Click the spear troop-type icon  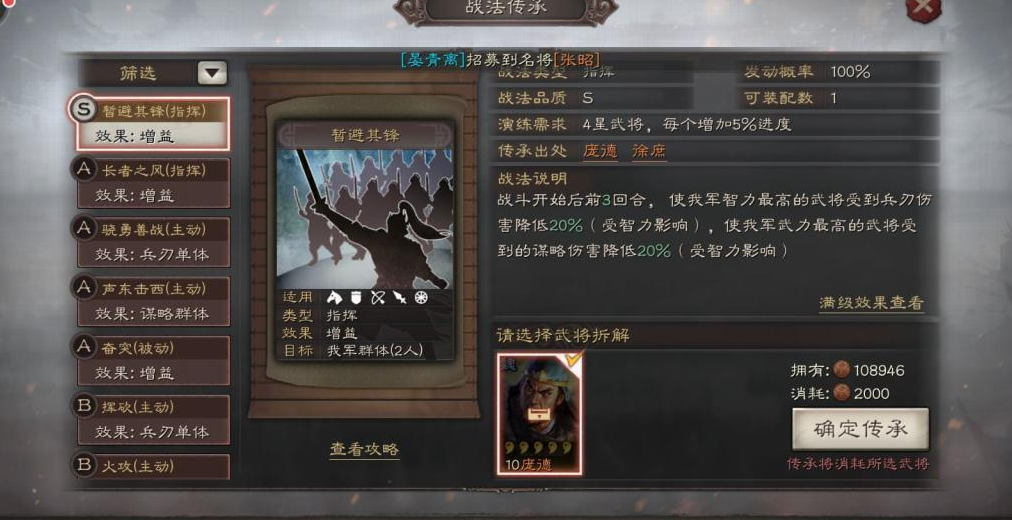400,297
